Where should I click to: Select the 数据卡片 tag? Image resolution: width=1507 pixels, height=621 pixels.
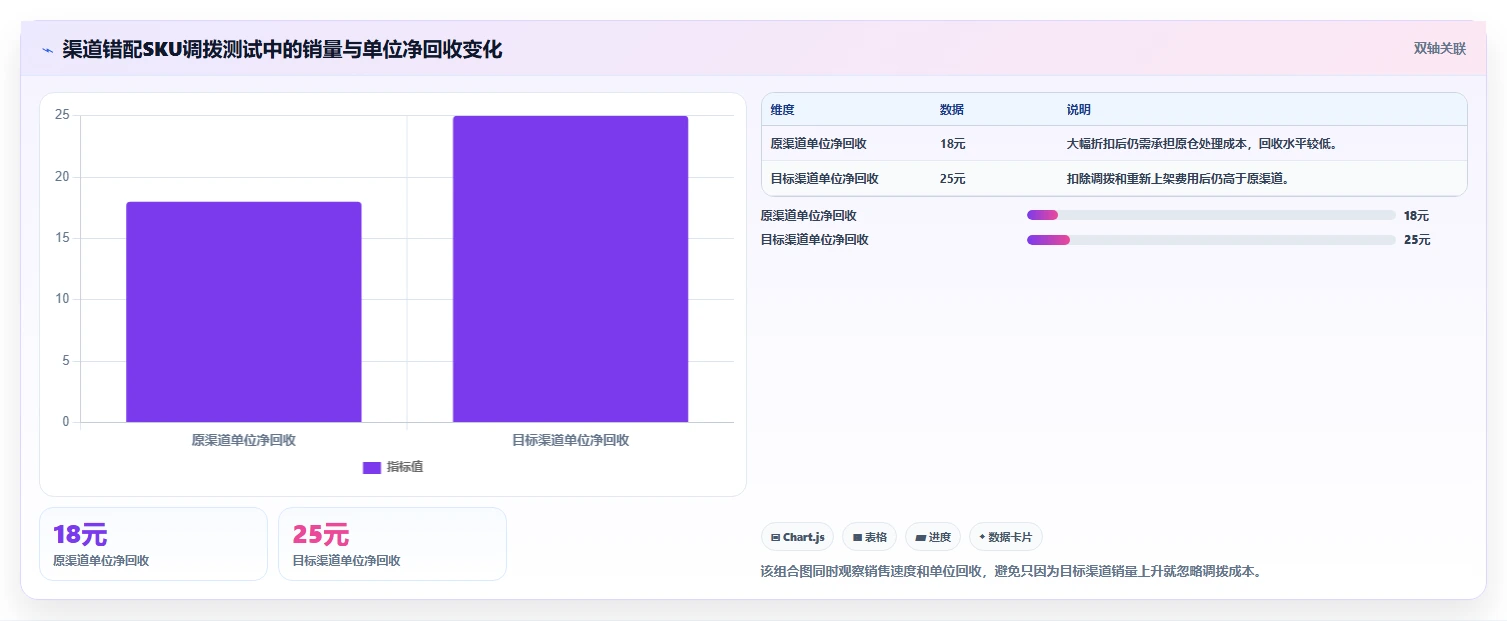point(1005,537)
